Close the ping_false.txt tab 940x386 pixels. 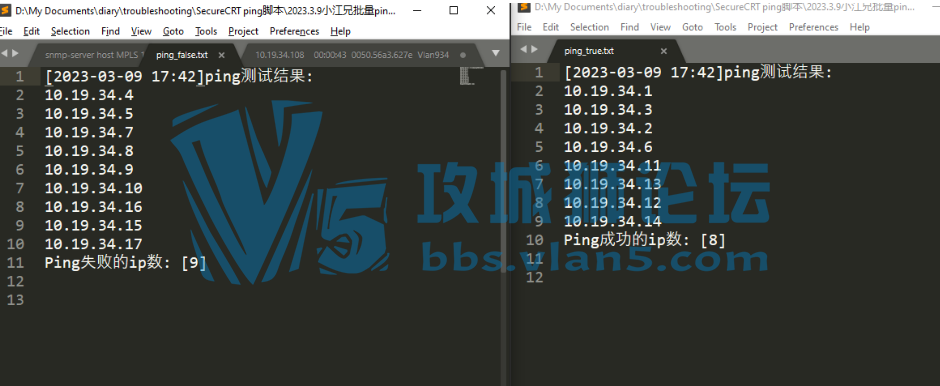pyautogui.click(x=221, y=55)
